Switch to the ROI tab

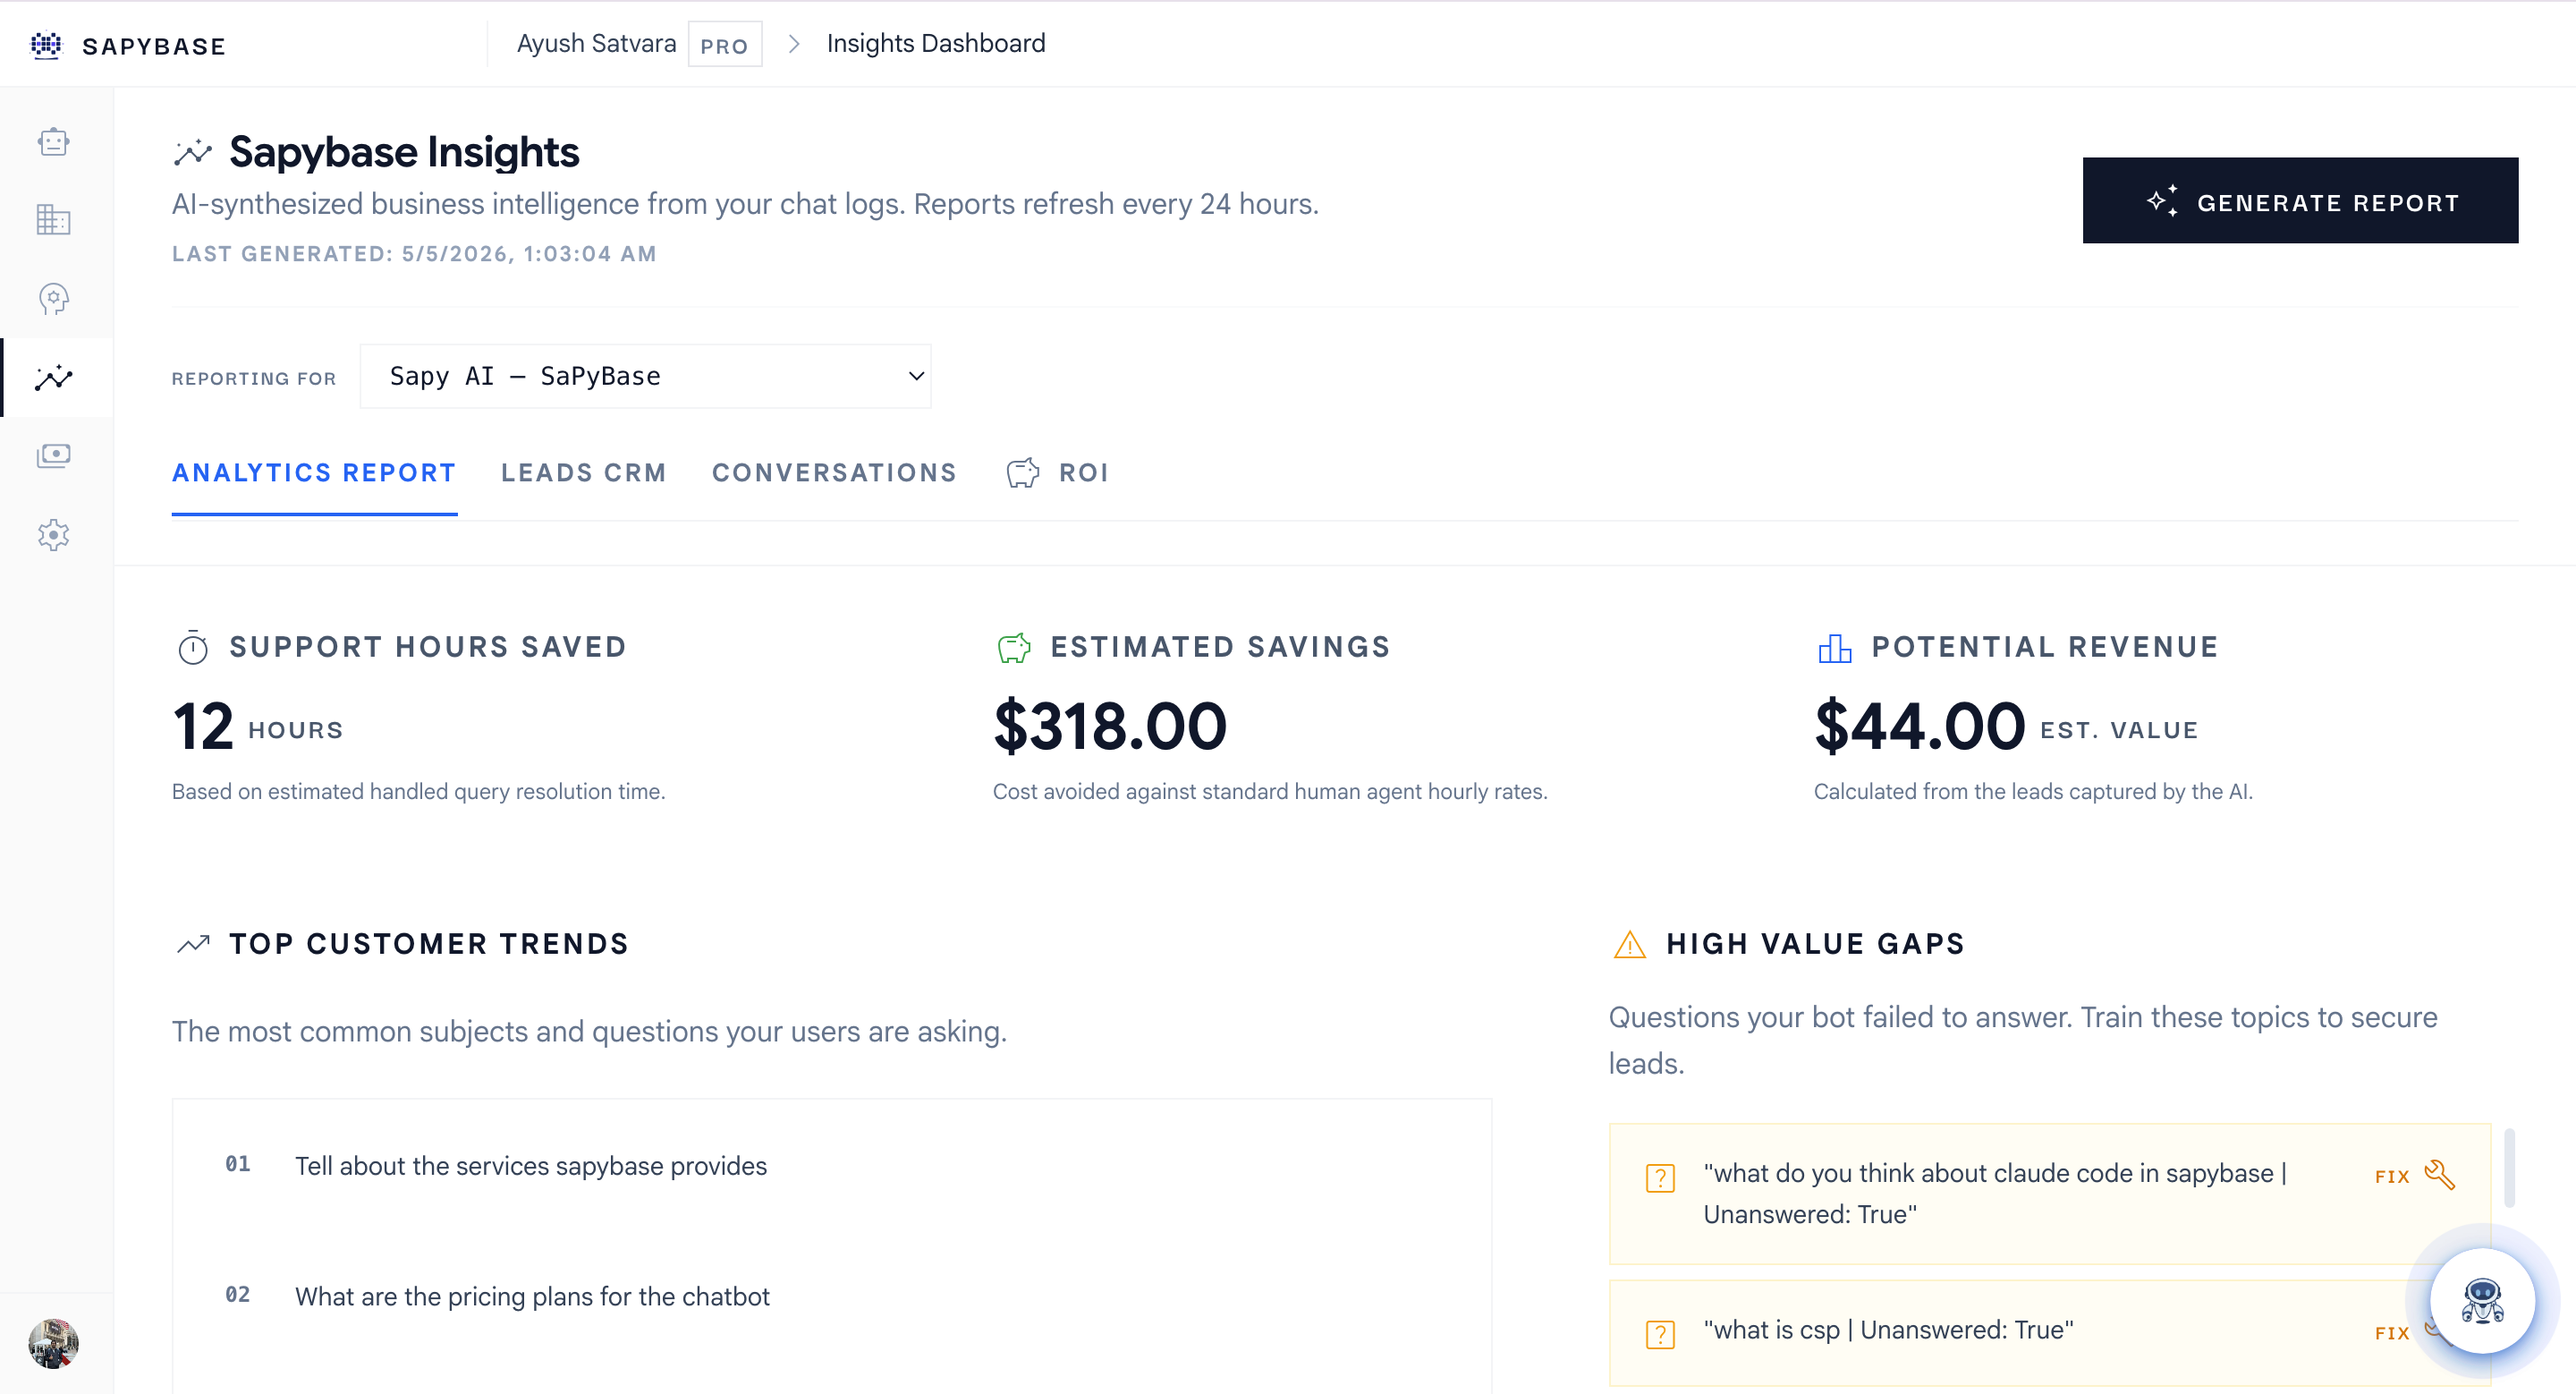click(1058, 473)
